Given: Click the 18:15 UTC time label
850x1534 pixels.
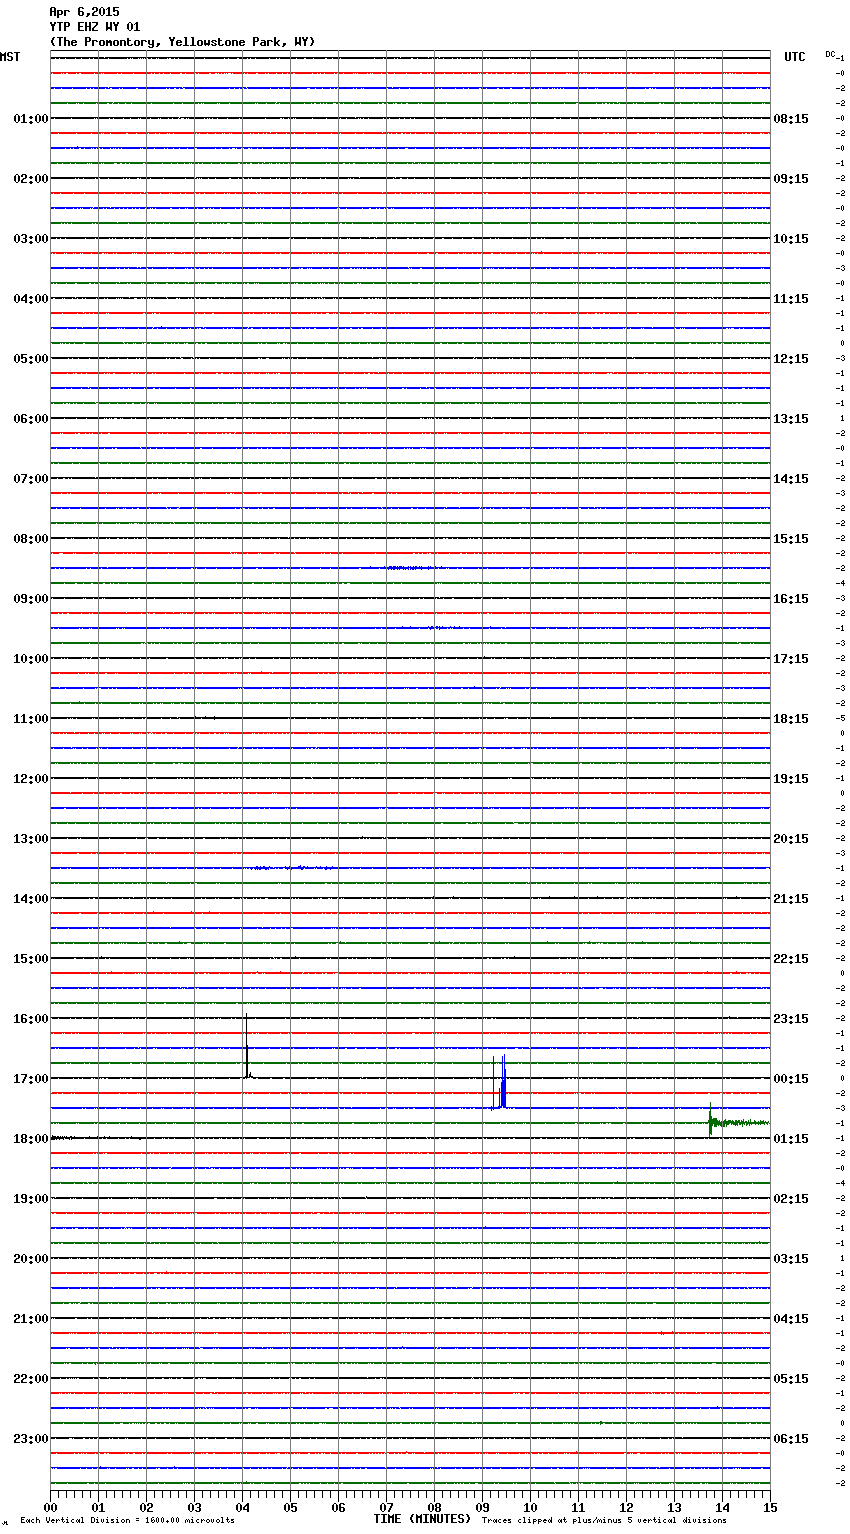Looking at the screenshot, I should click(791, 719).
